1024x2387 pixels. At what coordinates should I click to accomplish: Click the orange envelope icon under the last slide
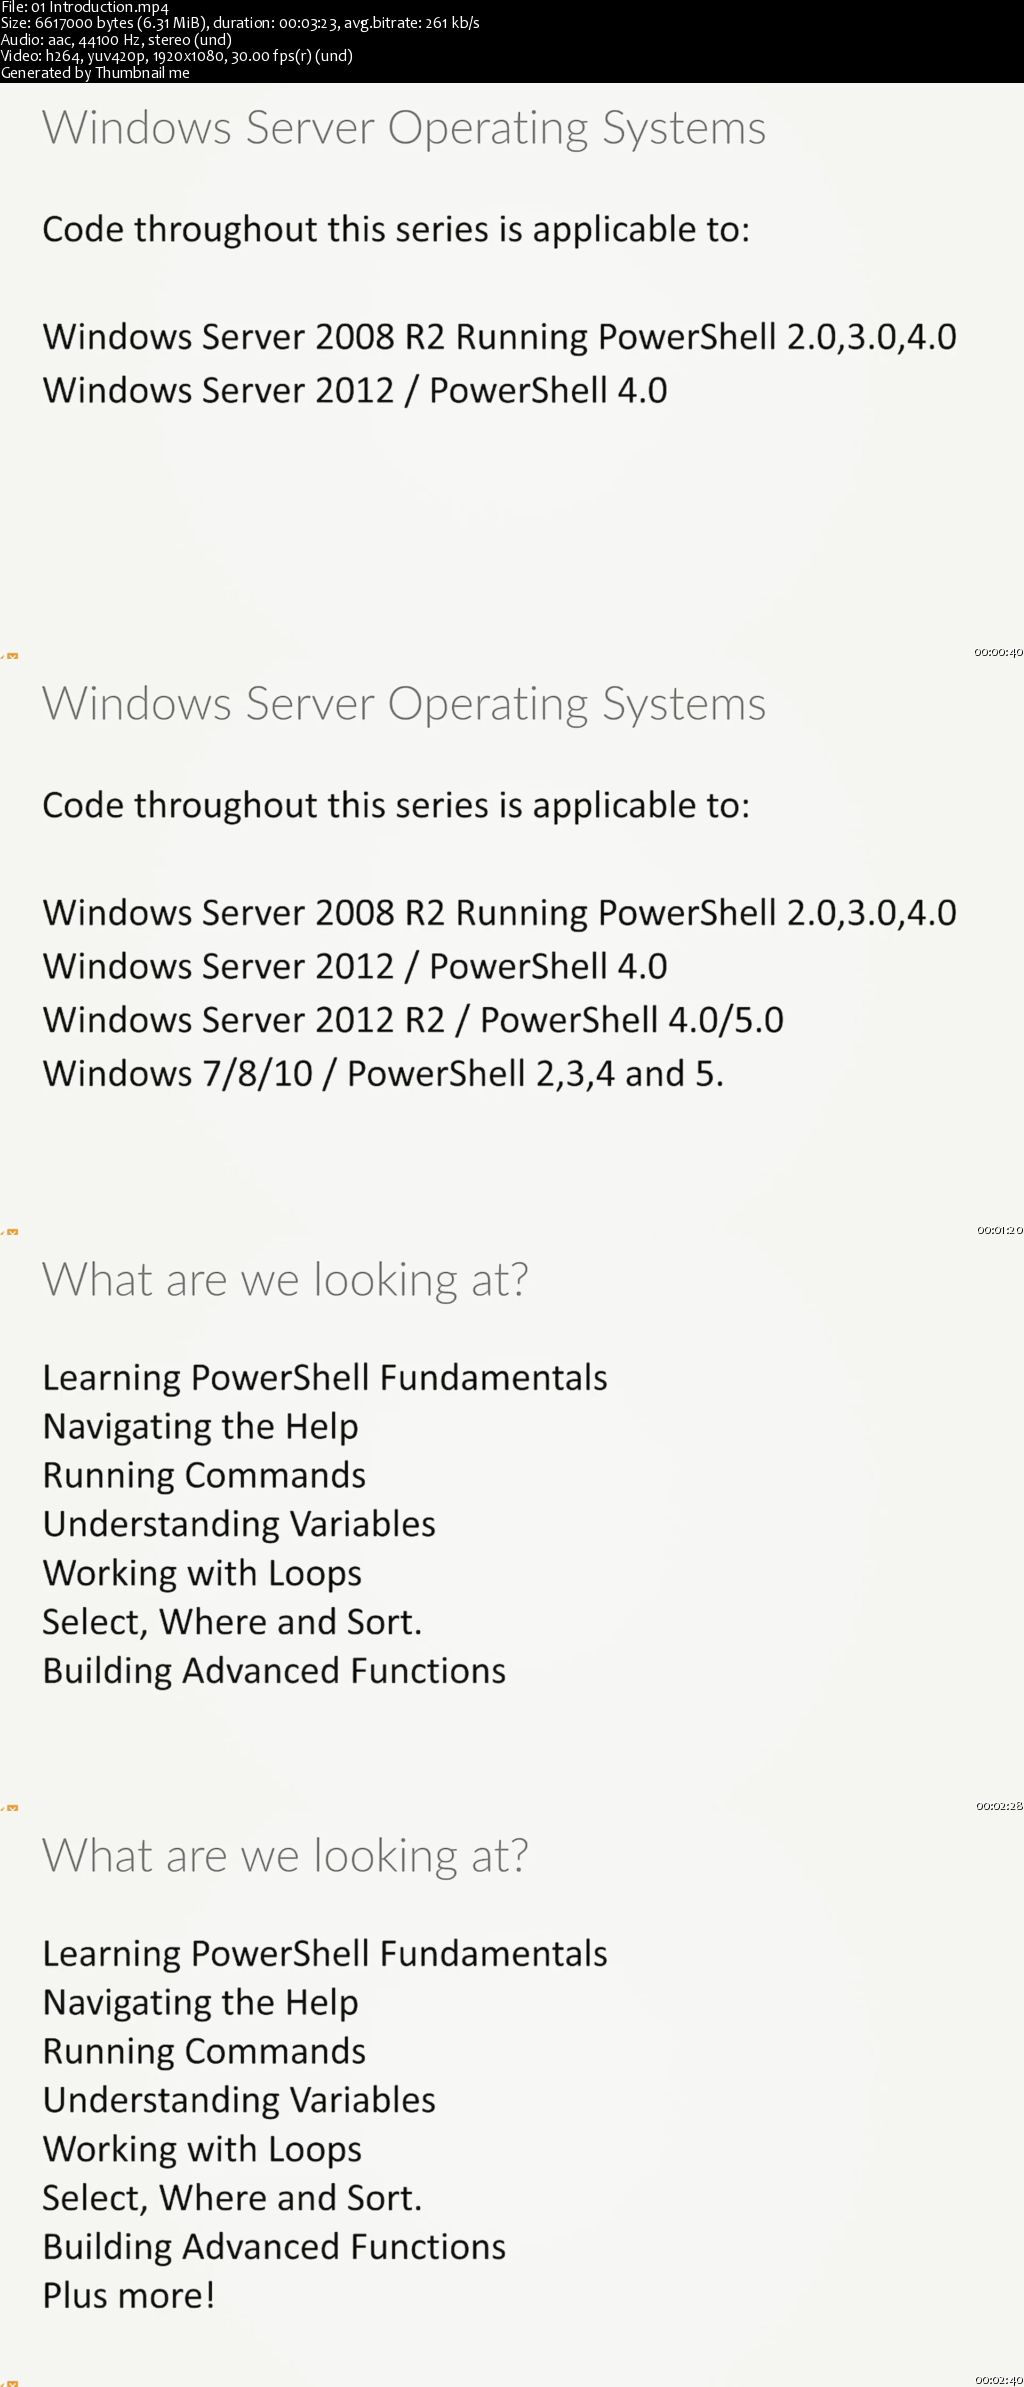(x=12, y=2383)
